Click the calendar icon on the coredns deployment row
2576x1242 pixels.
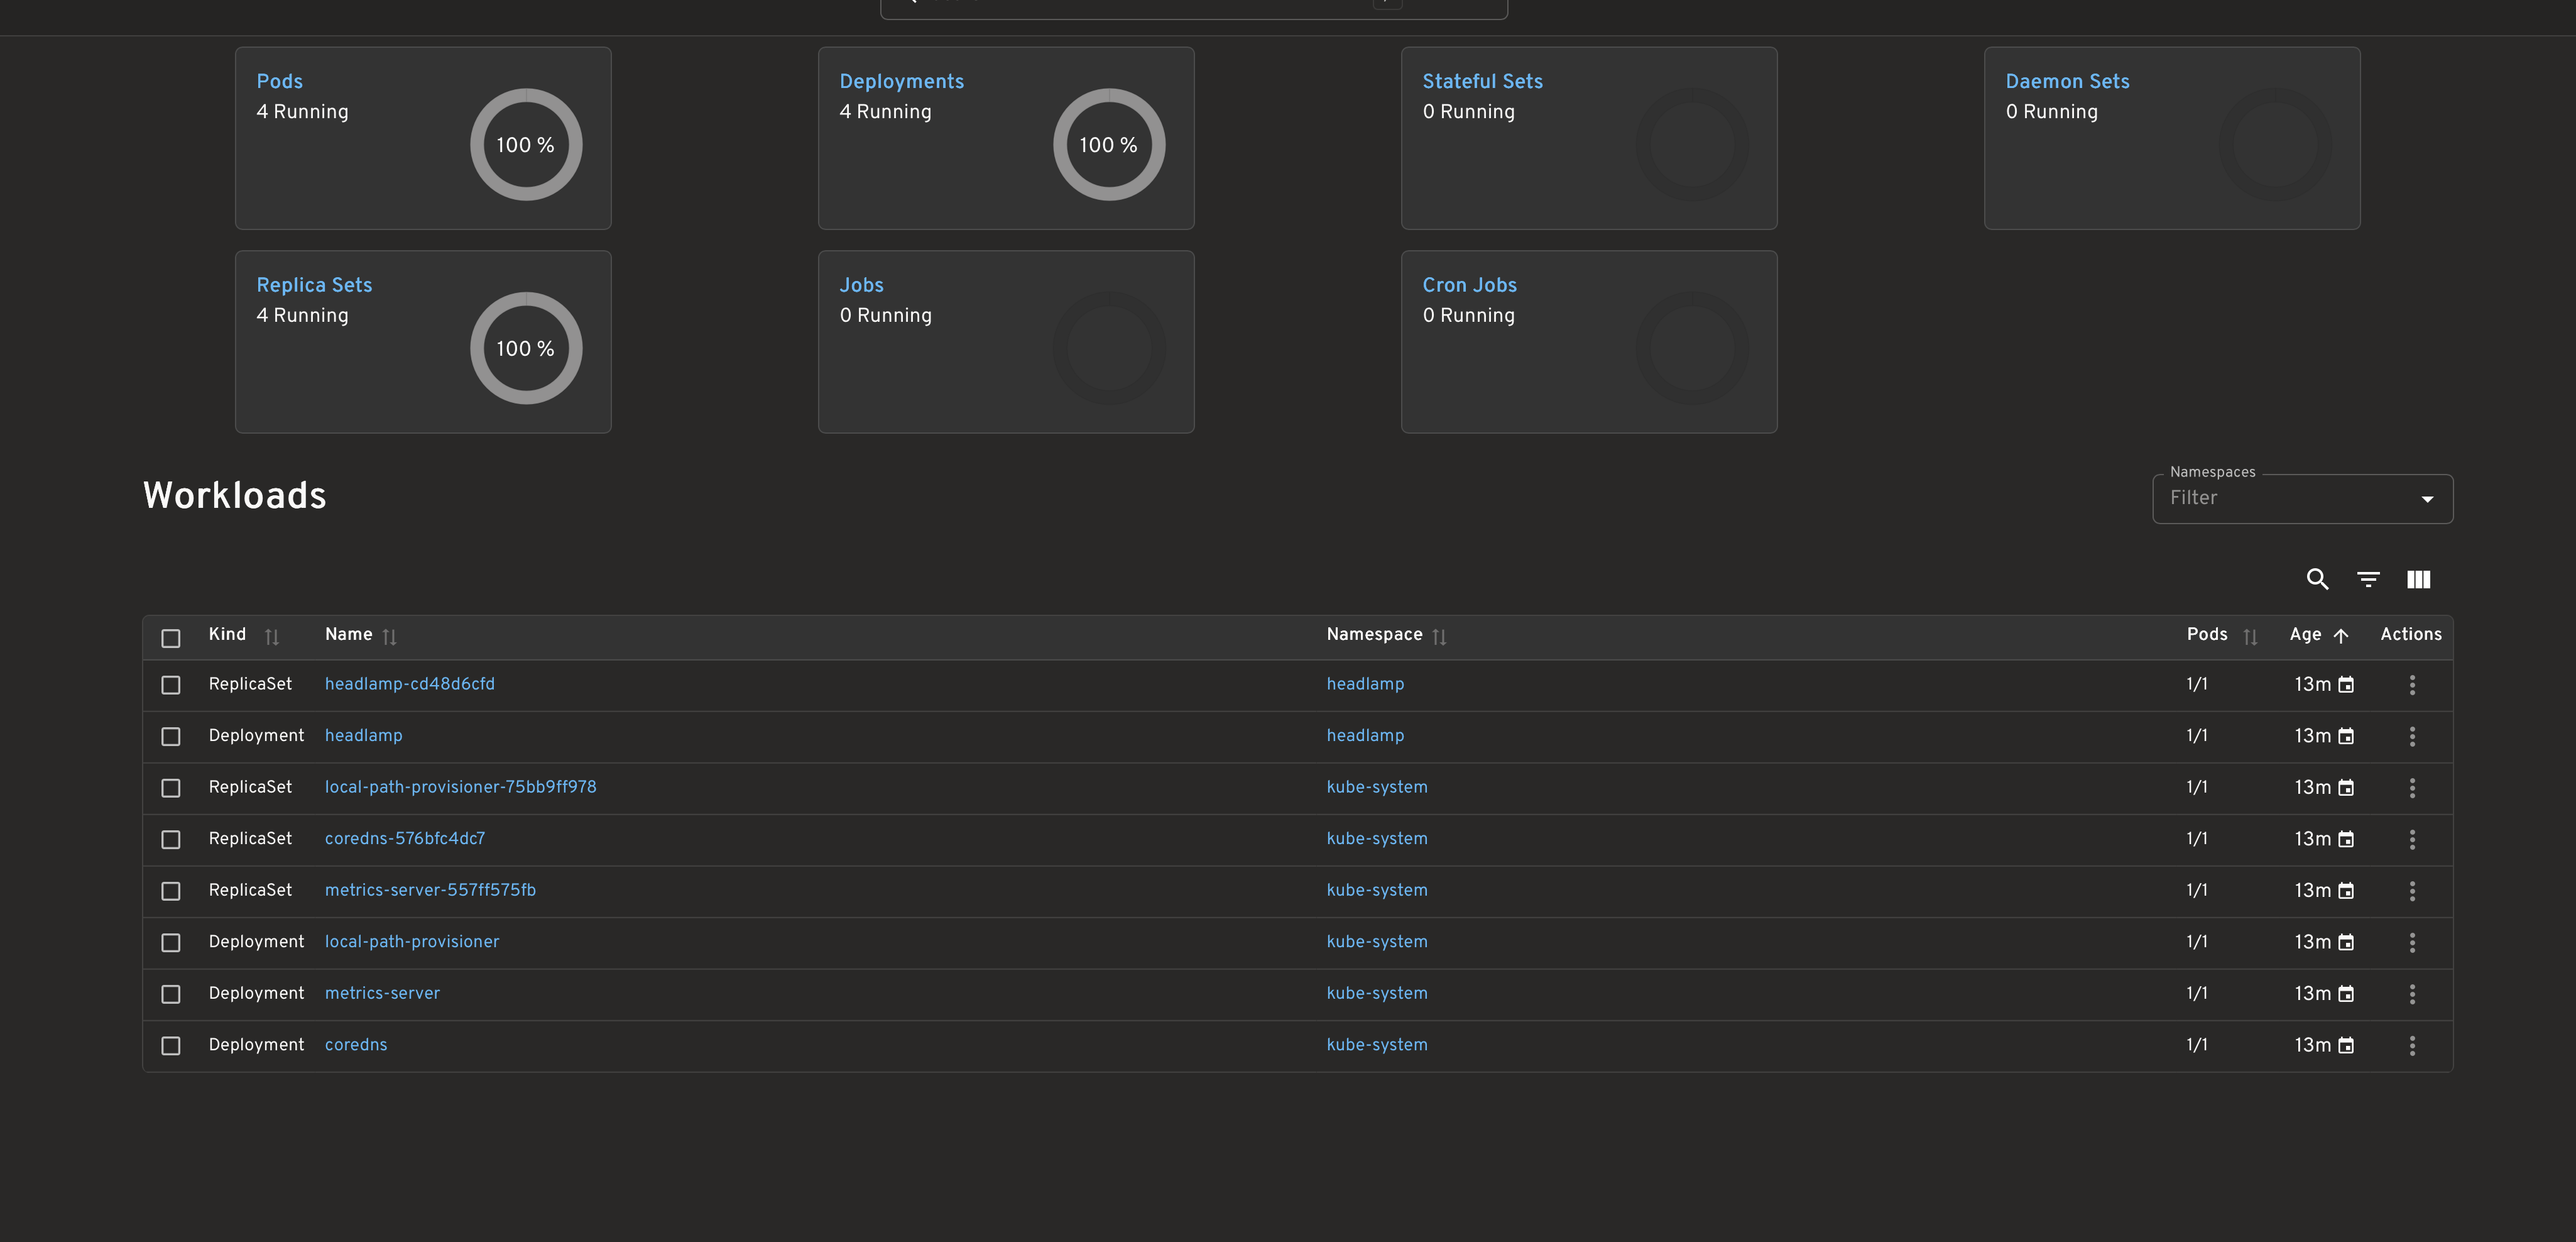tap(2347, 1044)
